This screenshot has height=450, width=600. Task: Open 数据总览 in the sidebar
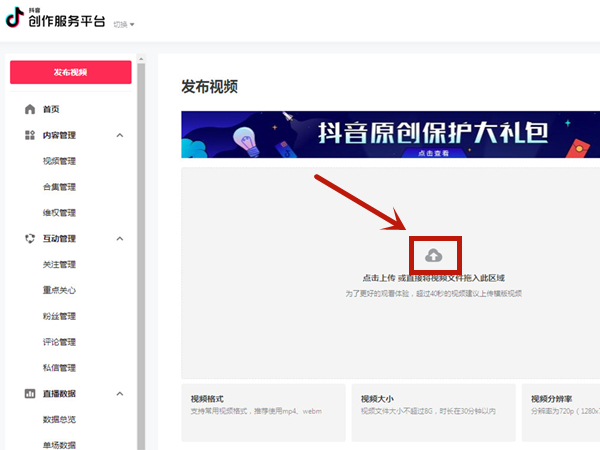click(59, 419)
